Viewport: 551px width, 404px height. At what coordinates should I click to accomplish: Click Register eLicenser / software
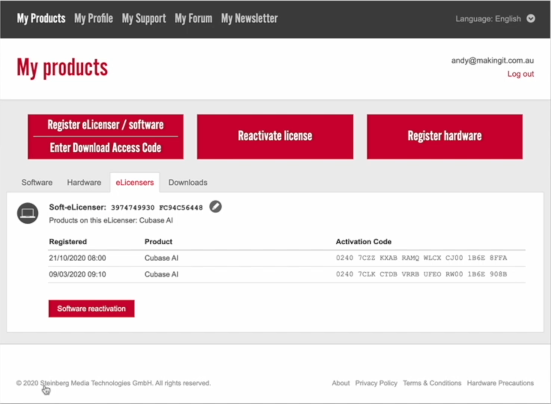click(x=105, y=125)
